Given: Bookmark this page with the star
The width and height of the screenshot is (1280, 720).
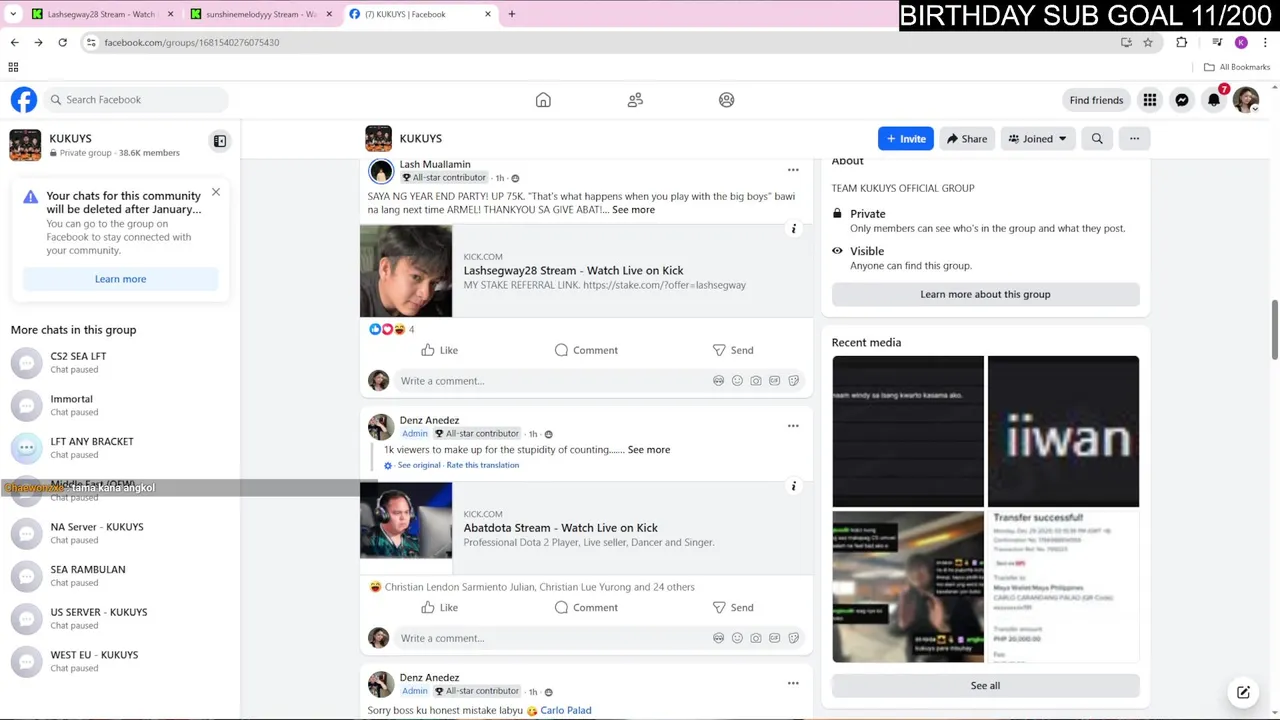Looking at the screenshot, I should pos(1148,42).
